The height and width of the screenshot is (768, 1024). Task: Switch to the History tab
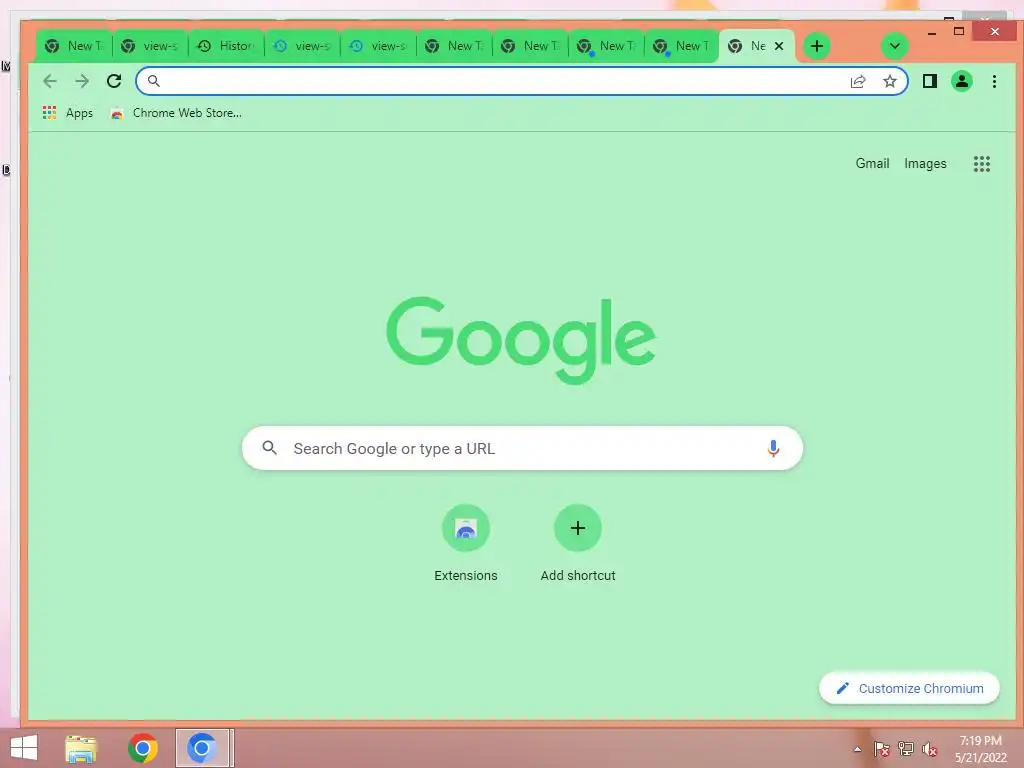click(226, 46)
